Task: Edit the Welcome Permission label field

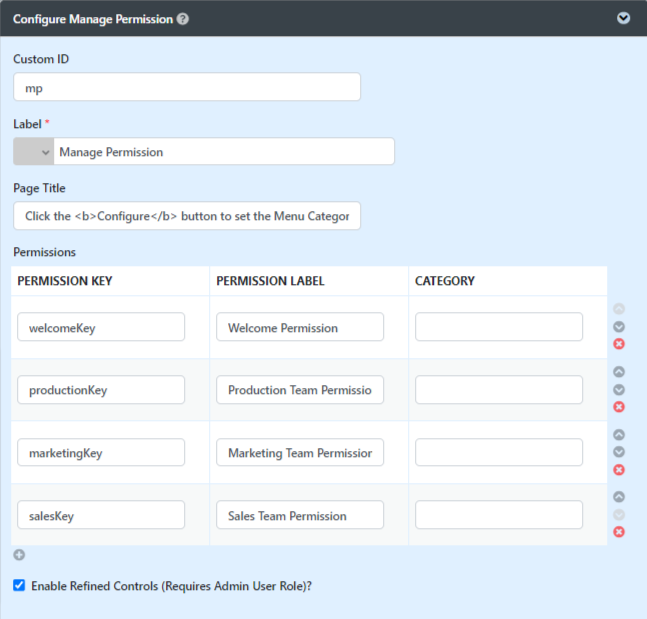Action: tap(300, 327)
